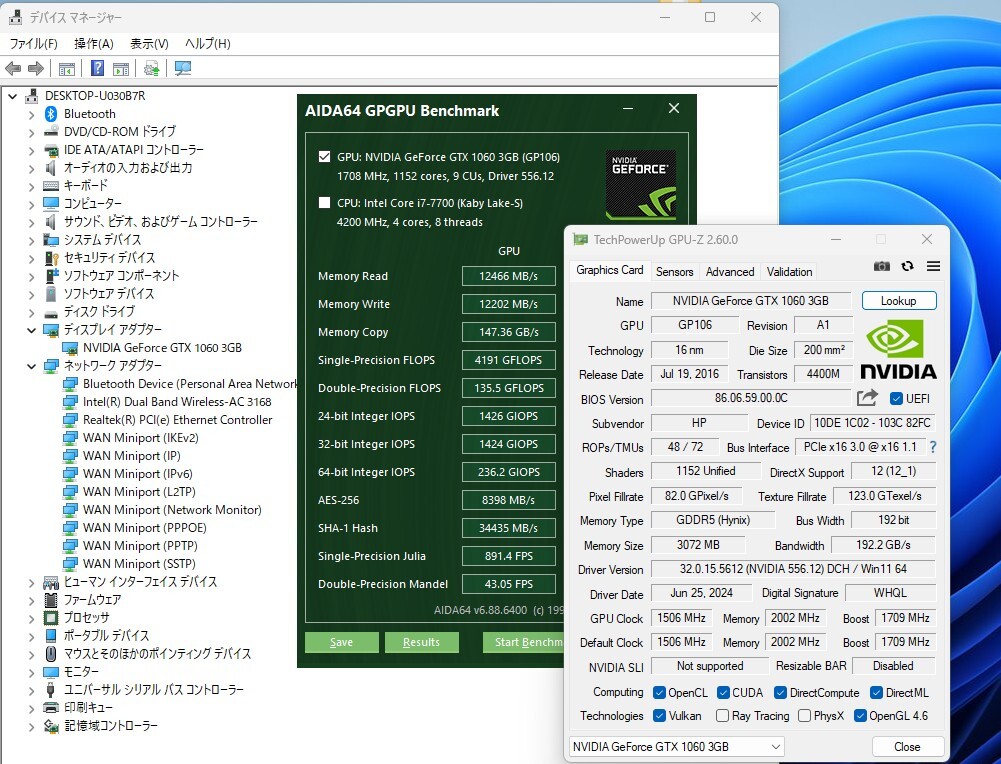
Task: Toggle the Vulkan checkbox
Action: point(659,715)
